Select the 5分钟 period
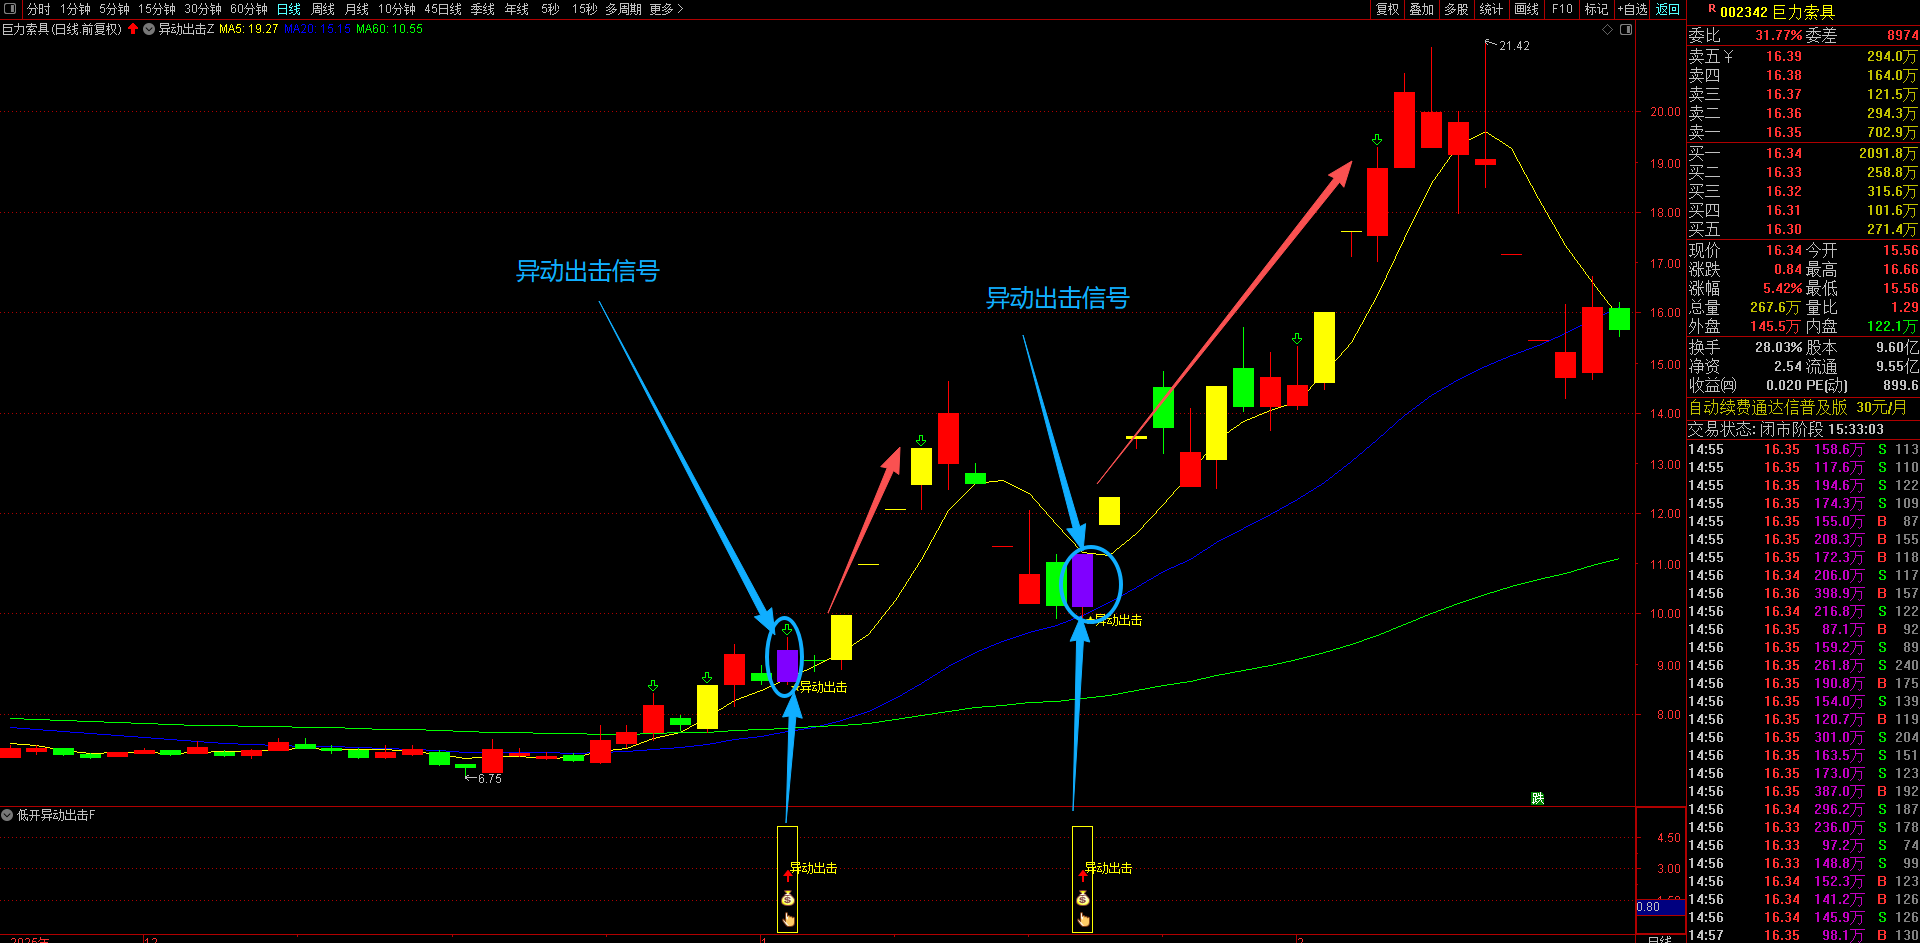Screen dimensions: 1920x943 (x=114, y=9)
